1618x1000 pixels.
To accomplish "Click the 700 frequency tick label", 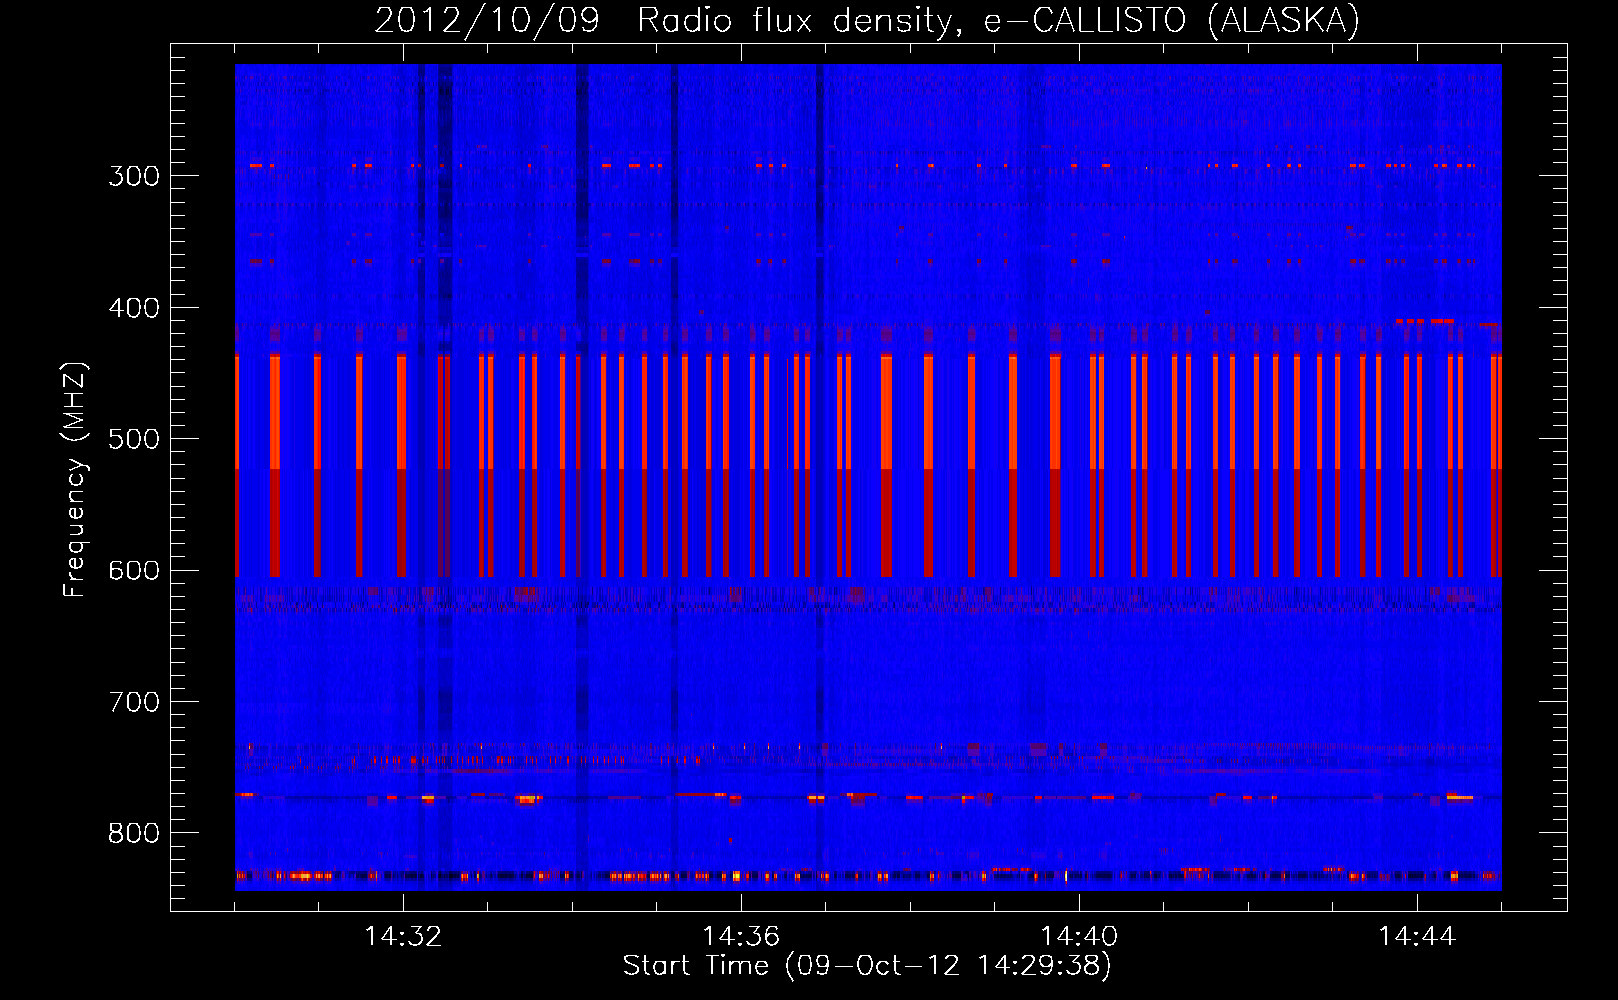I will pos(134,702).
